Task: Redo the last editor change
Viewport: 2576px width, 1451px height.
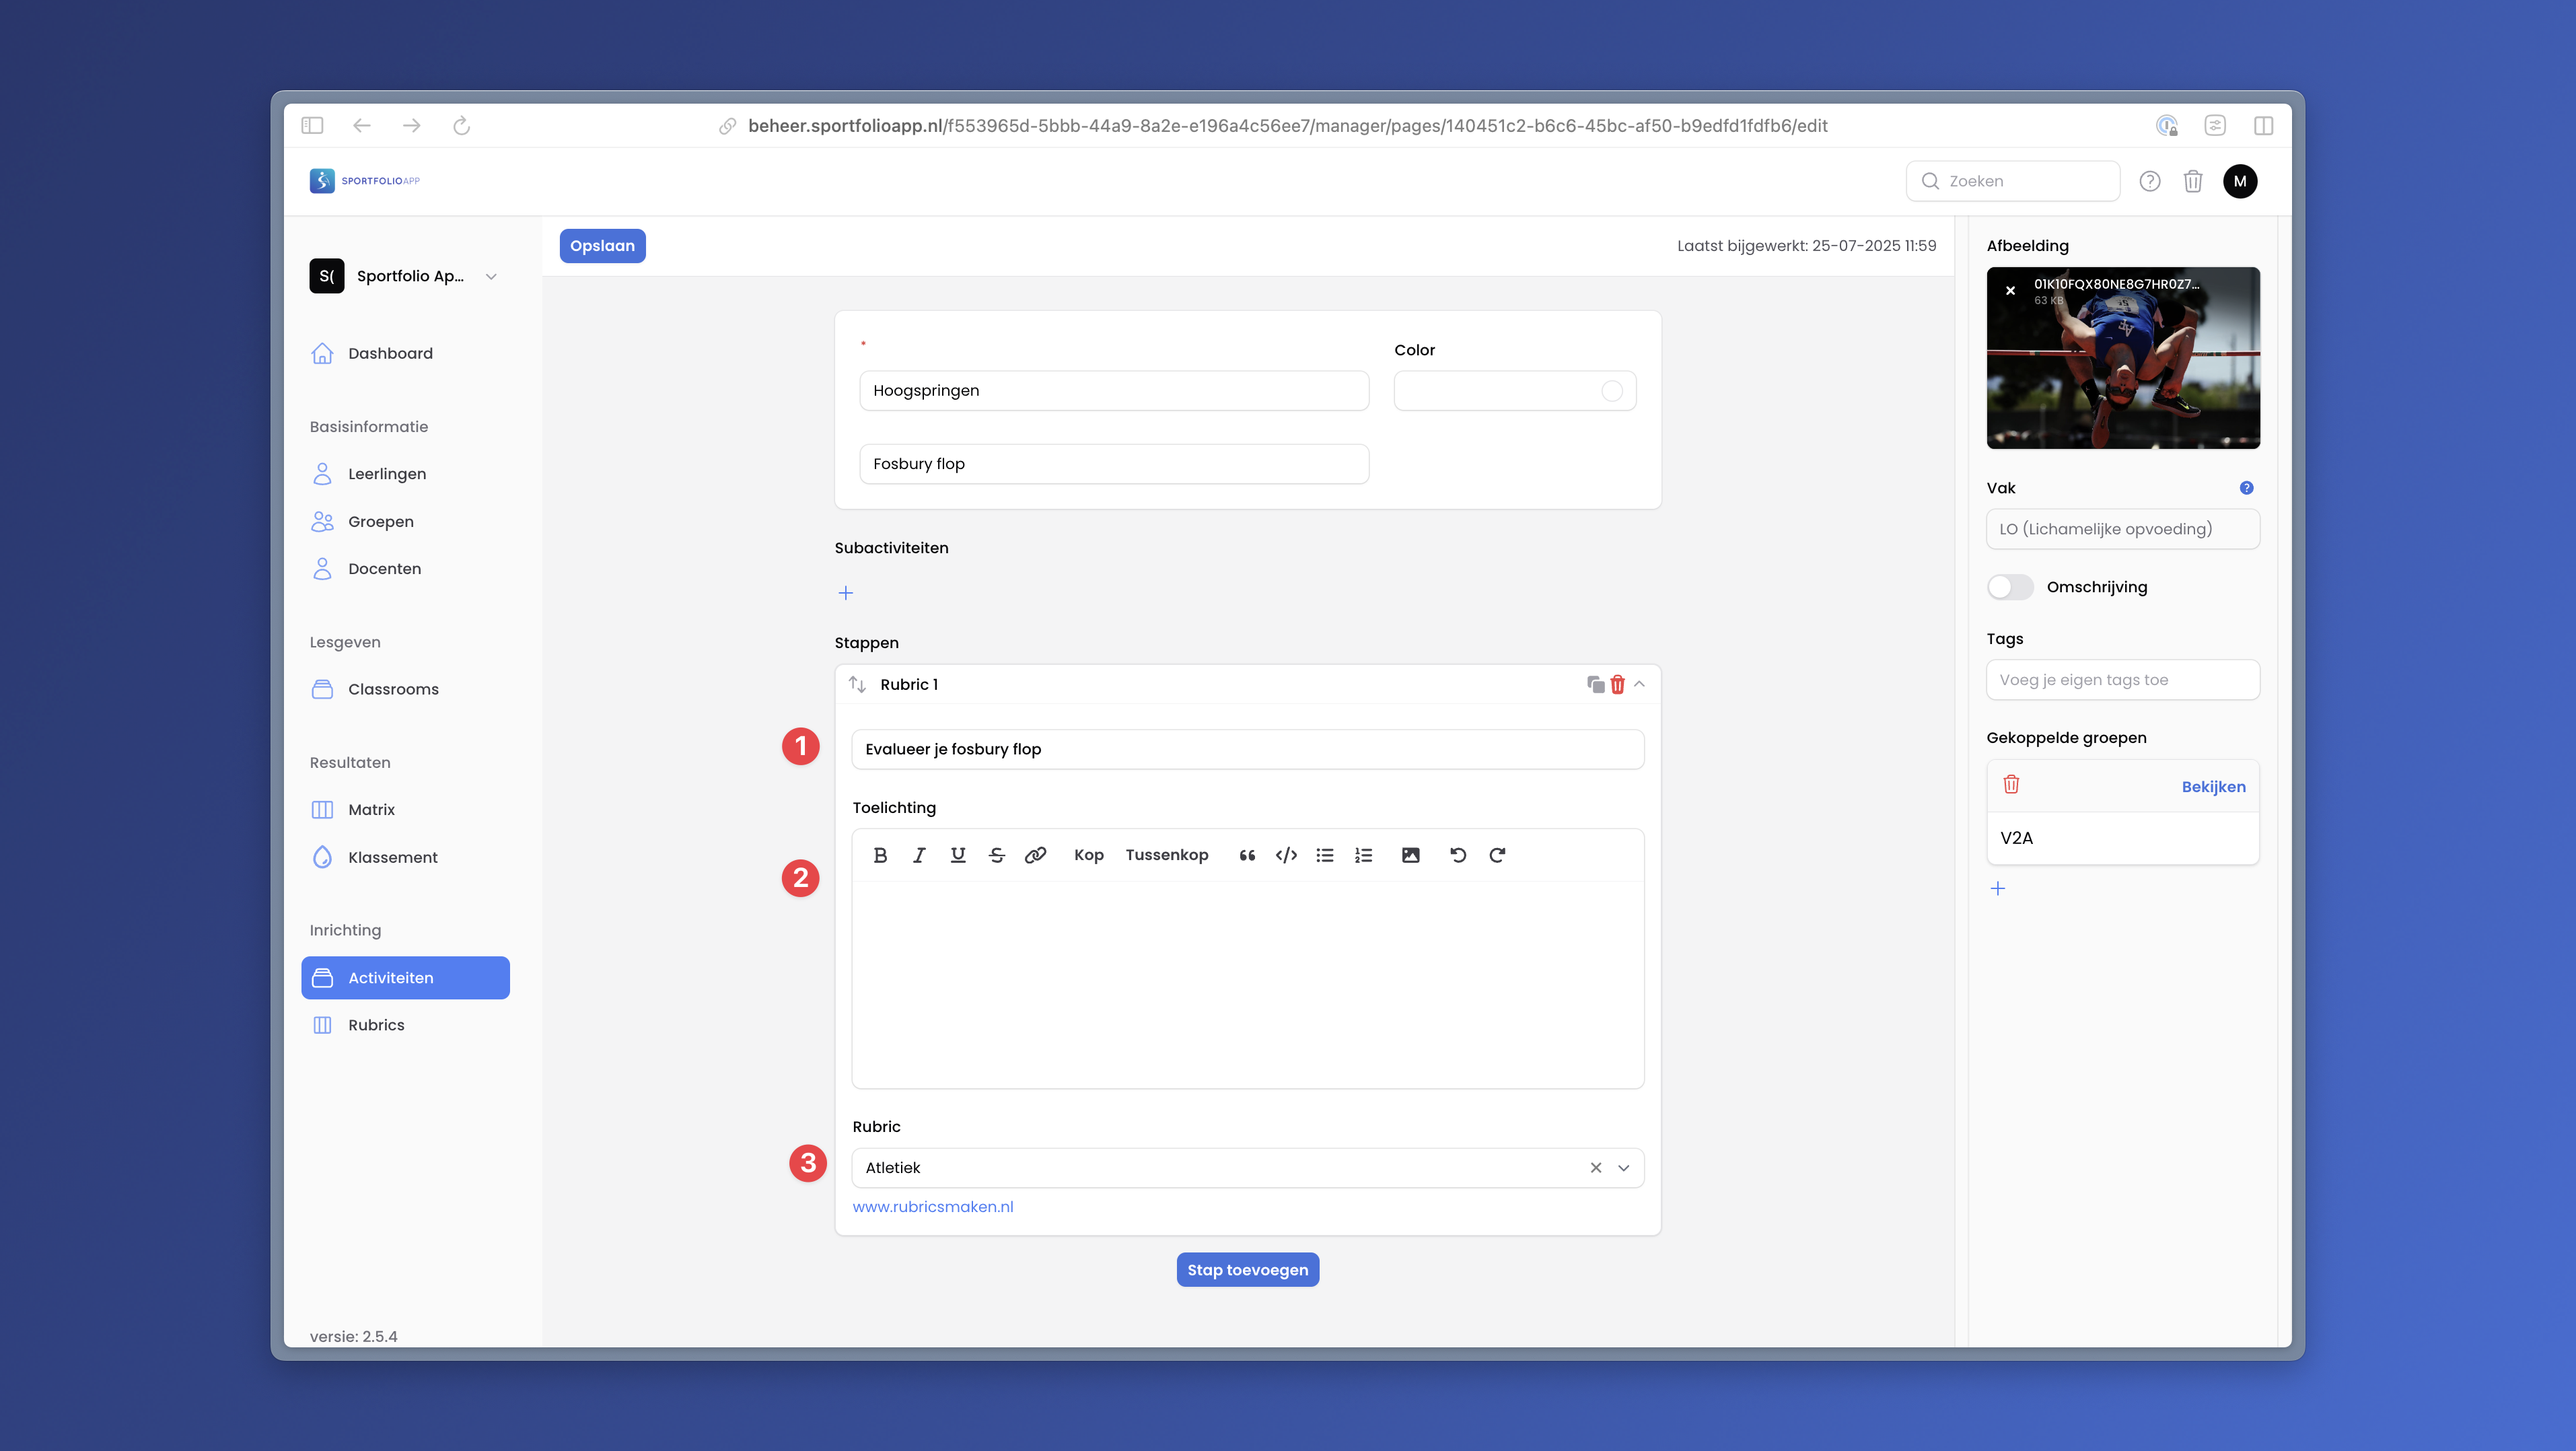Action: pos(1497,855)
